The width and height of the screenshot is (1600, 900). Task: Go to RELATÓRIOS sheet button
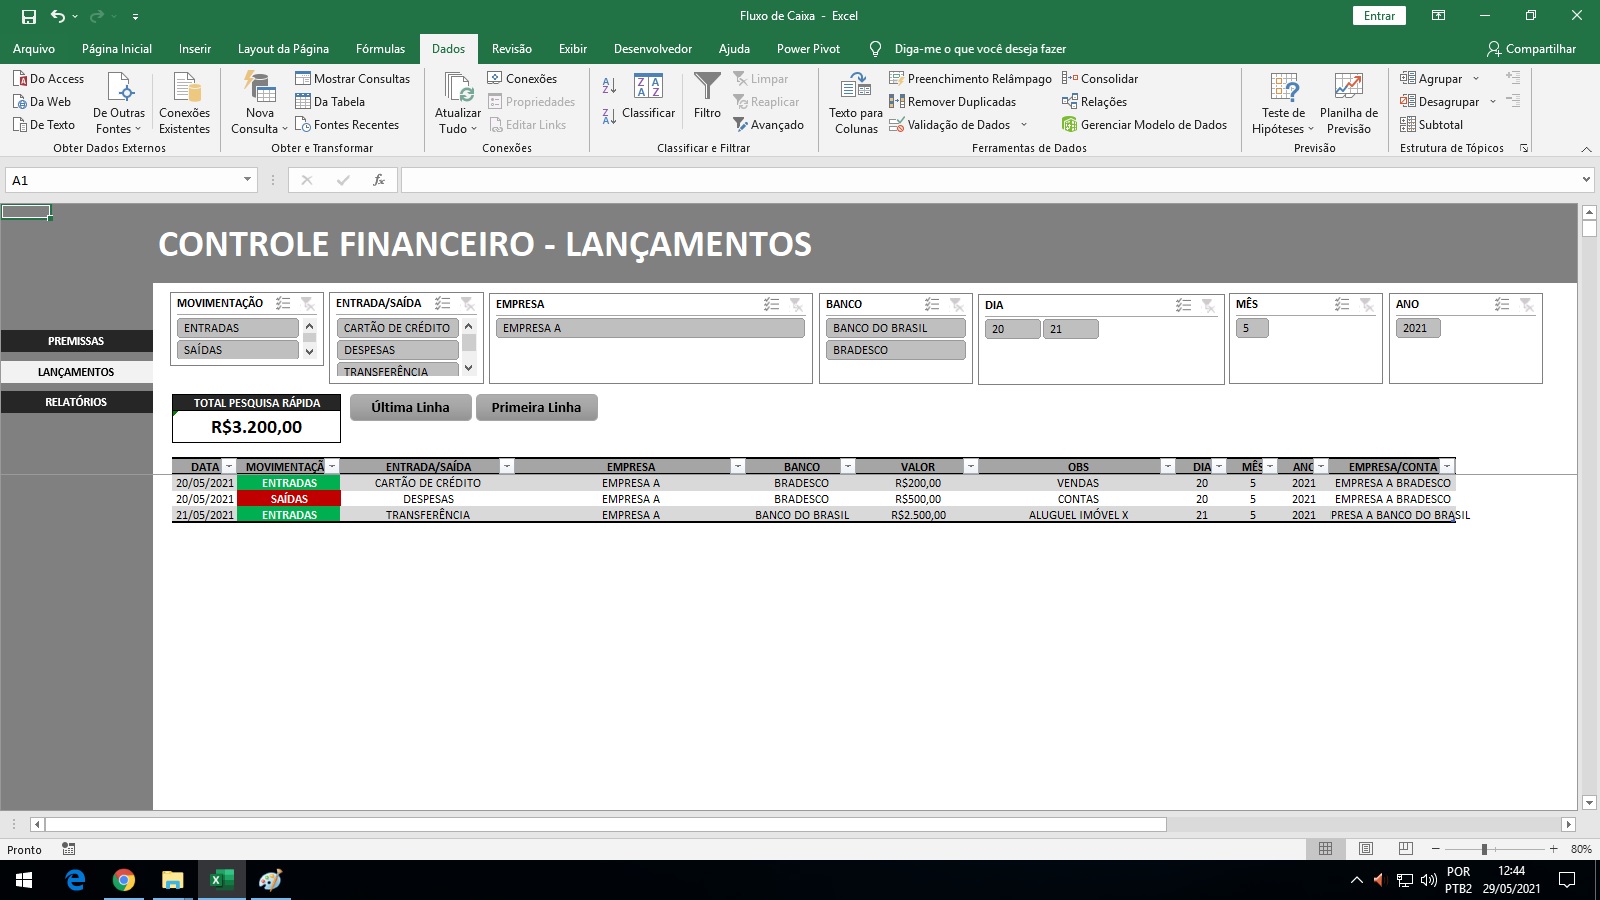click(x=76, y=402)
